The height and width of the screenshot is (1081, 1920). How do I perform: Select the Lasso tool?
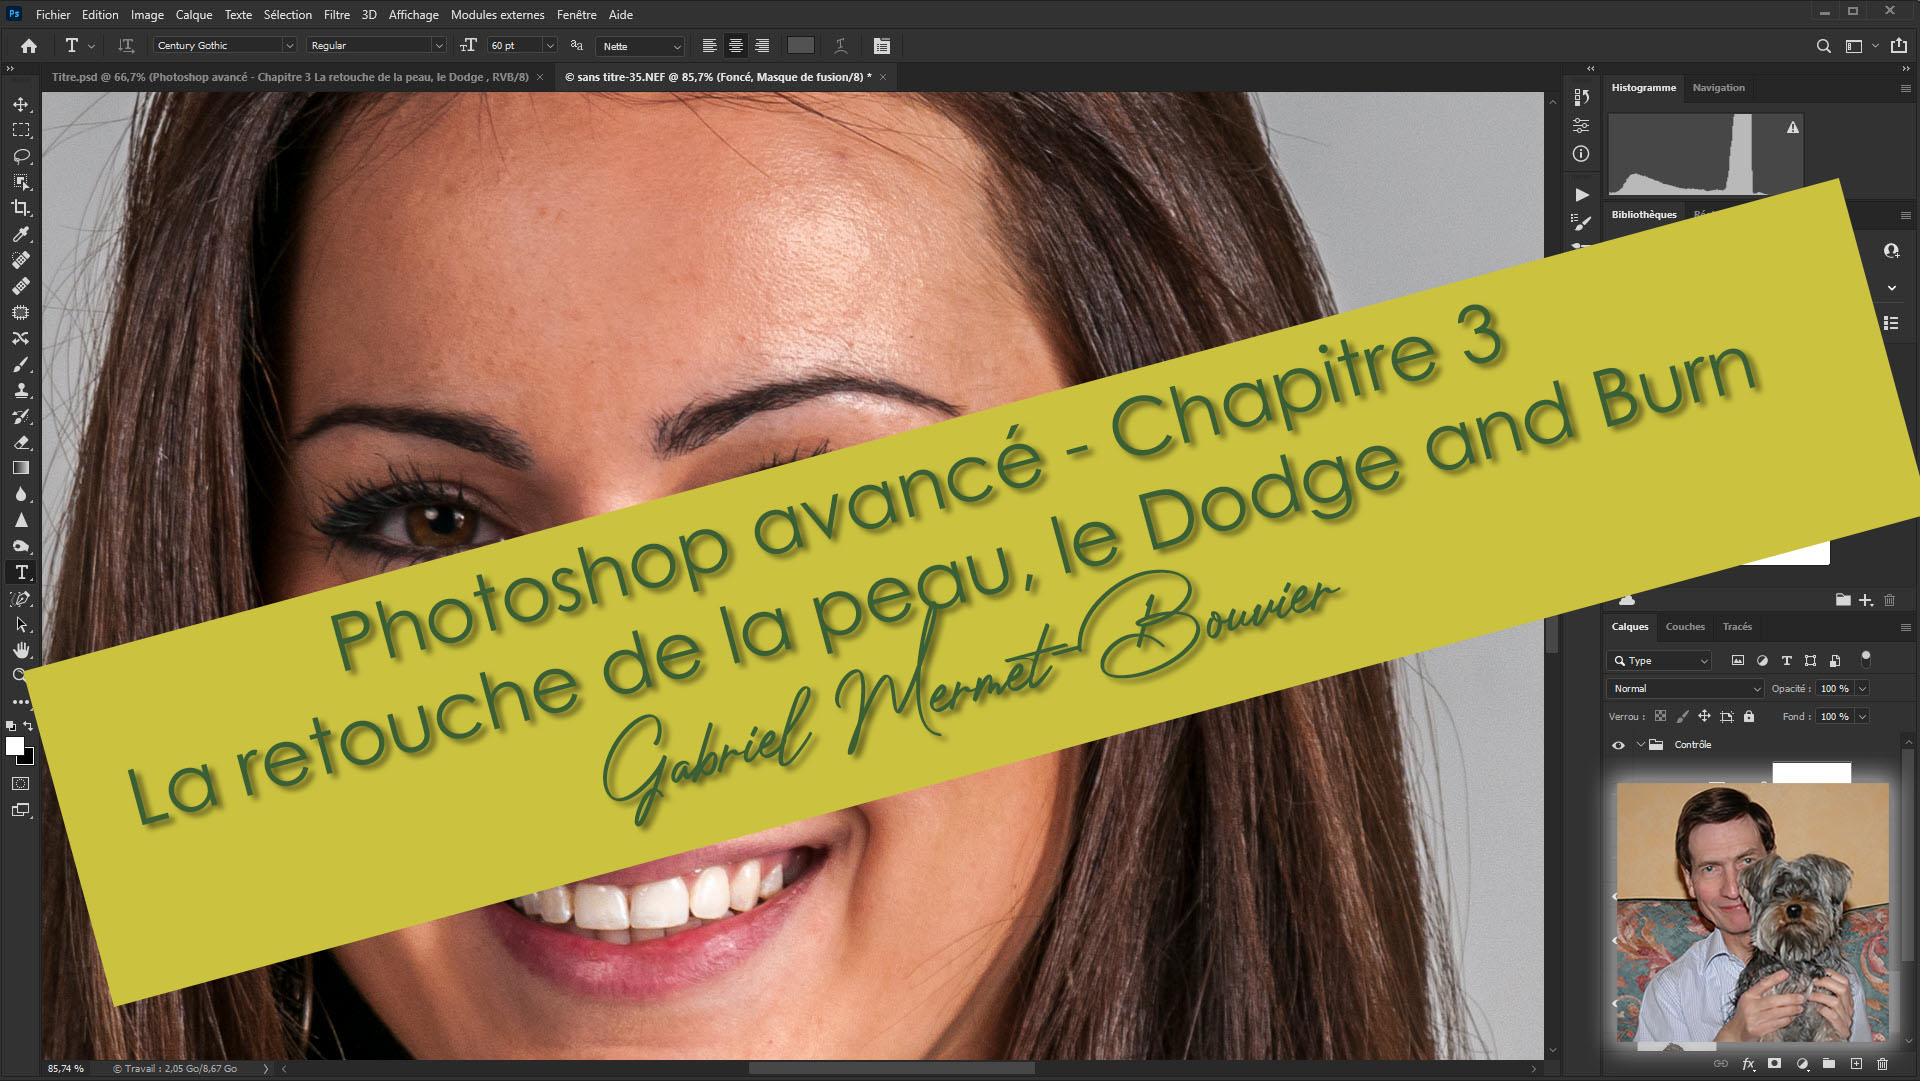21,156
